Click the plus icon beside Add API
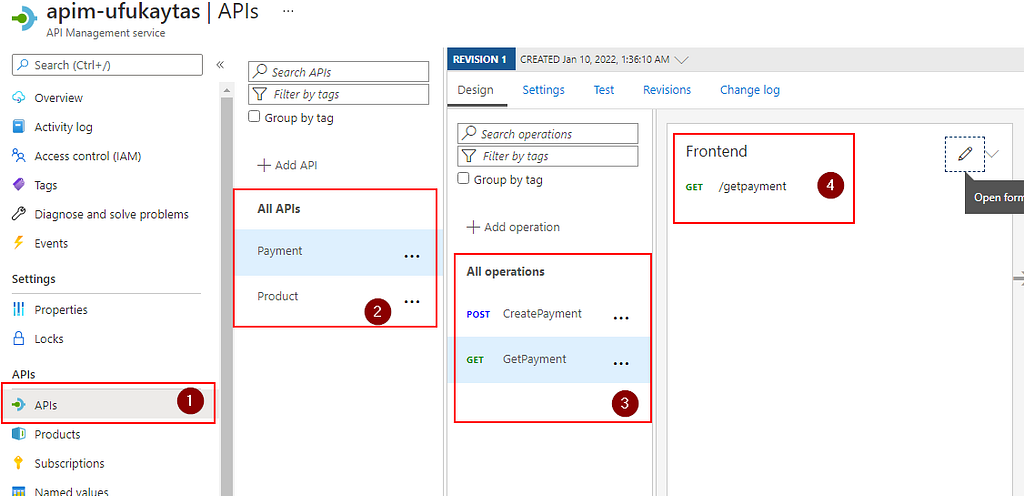The image size is (1024, 496). [x=264, y=165]
